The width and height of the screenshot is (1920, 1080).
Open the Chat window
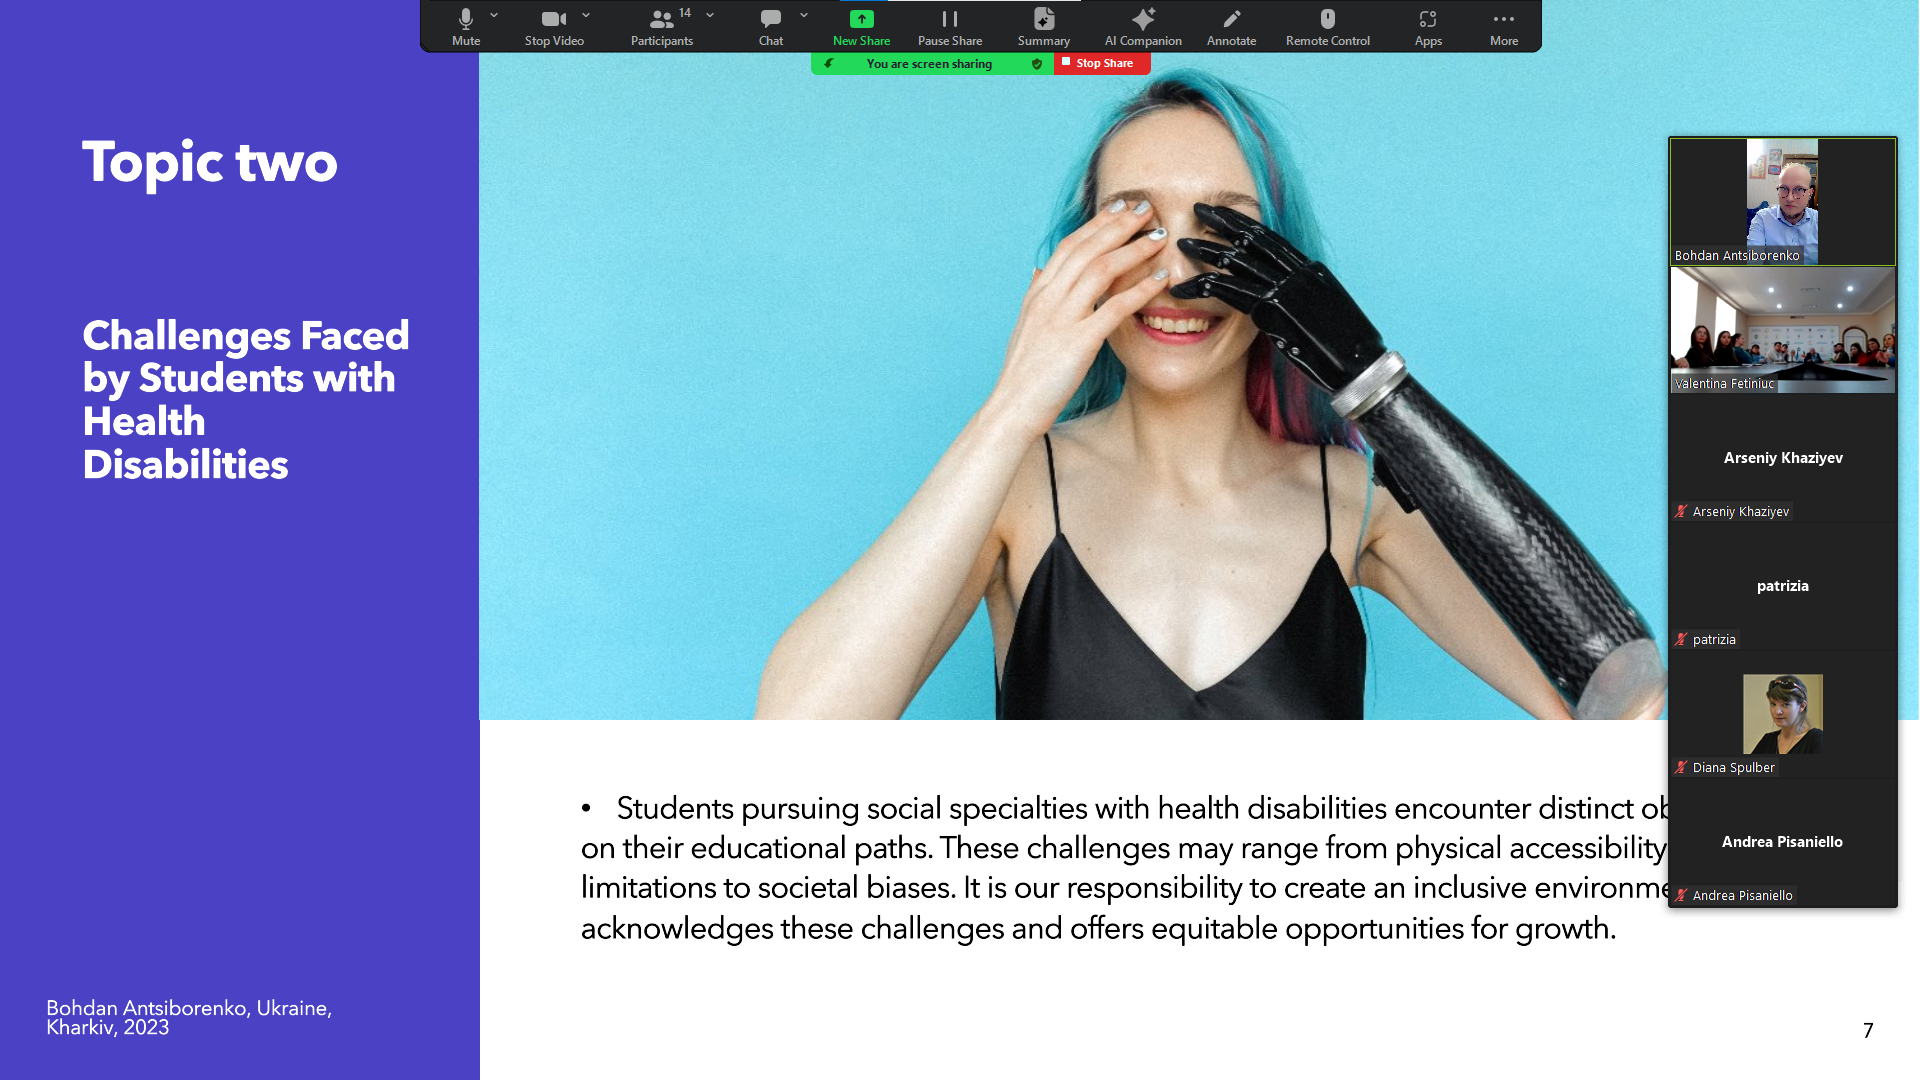coord(770,26)
